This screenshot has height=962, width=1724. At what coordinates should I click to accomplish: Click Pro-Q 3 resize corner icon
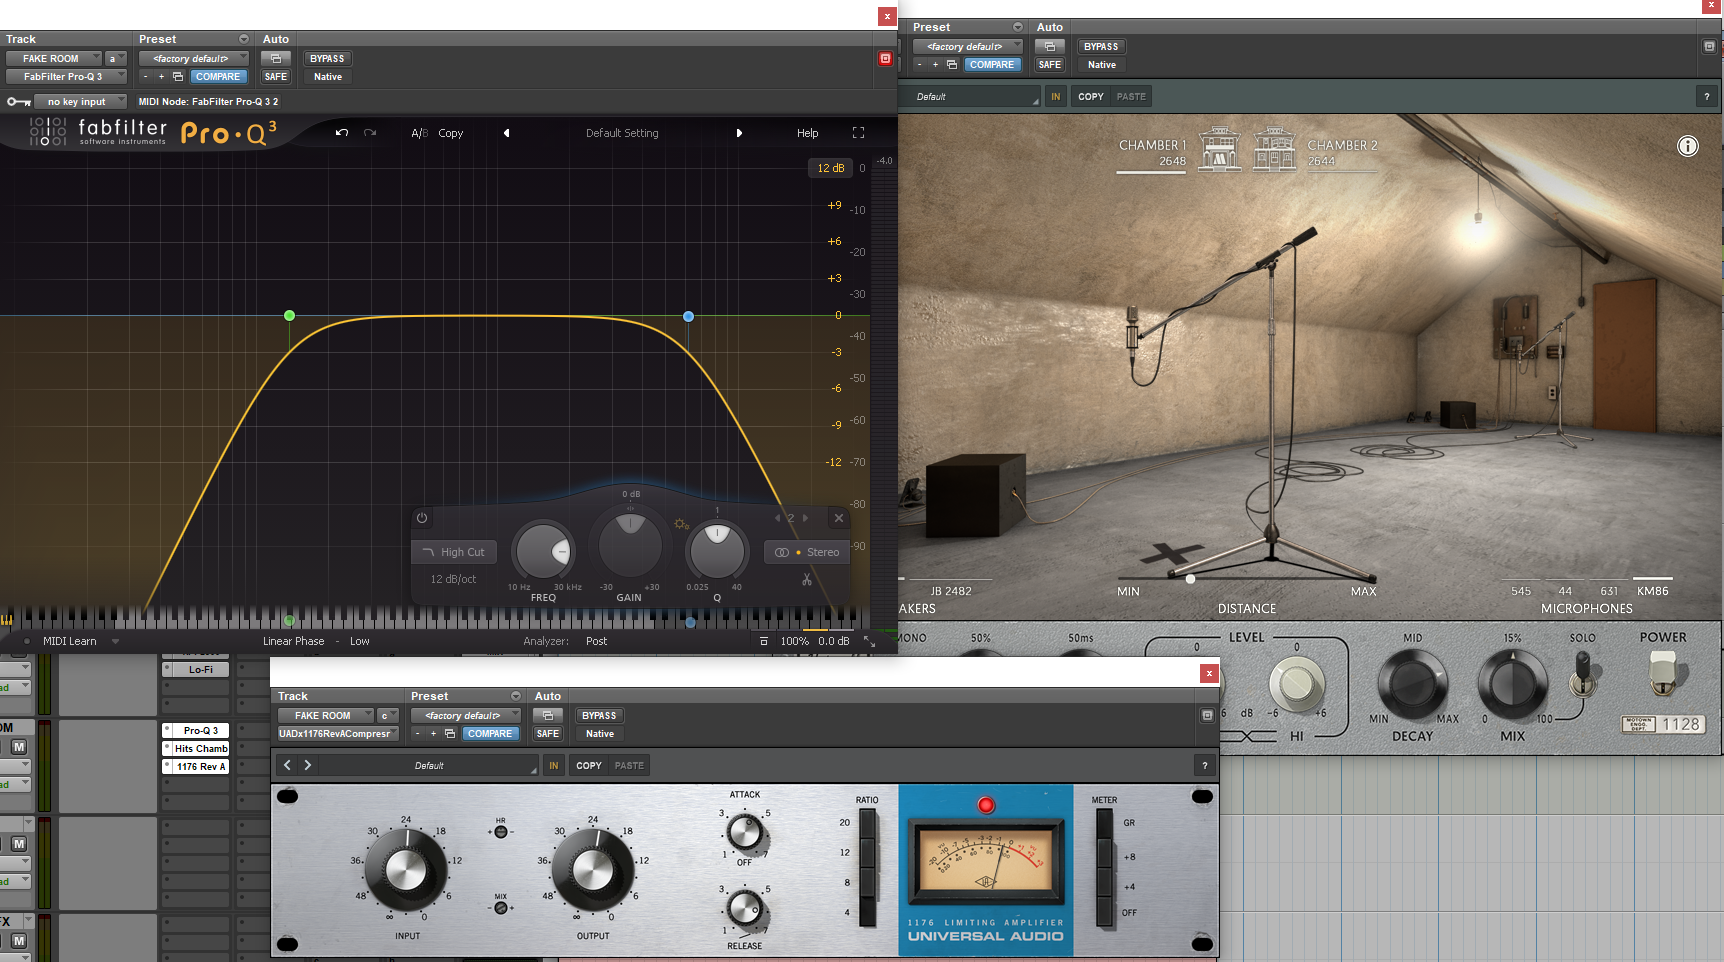pos(869,642)
